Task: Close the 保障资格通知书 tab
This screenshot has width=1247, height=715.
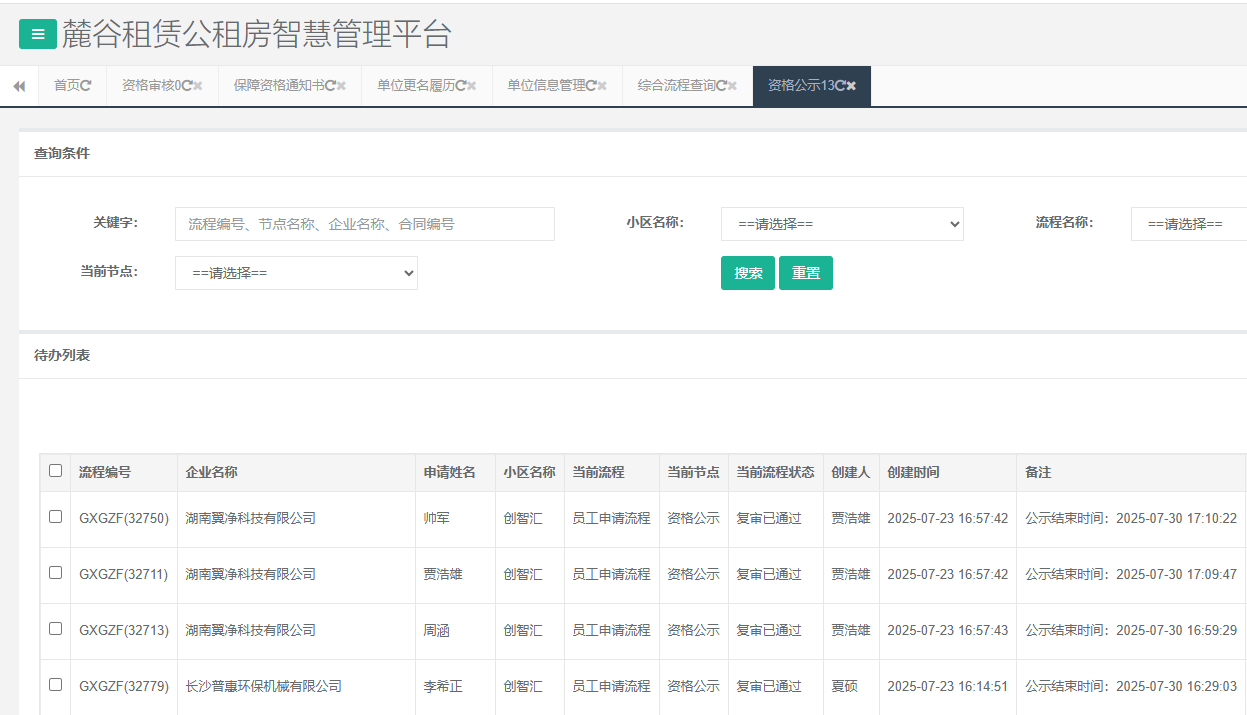Action: (x=342, y=86)
